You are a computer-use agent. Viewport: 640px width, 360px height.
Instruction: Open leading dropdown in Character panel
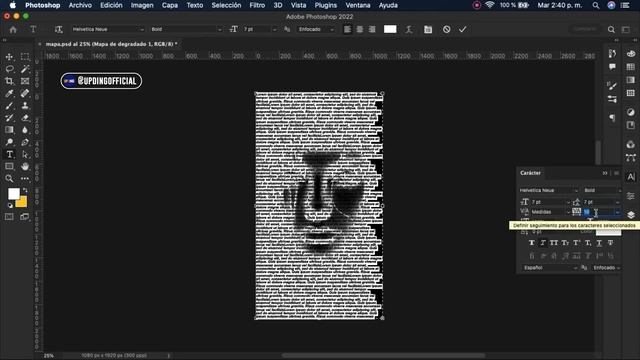(602, 202)
